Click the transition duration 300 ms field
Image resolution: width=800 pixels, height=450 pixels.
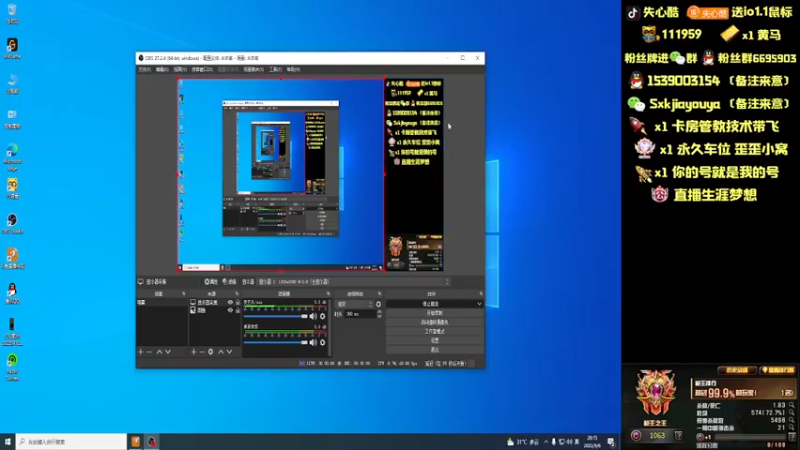[360, 314]
